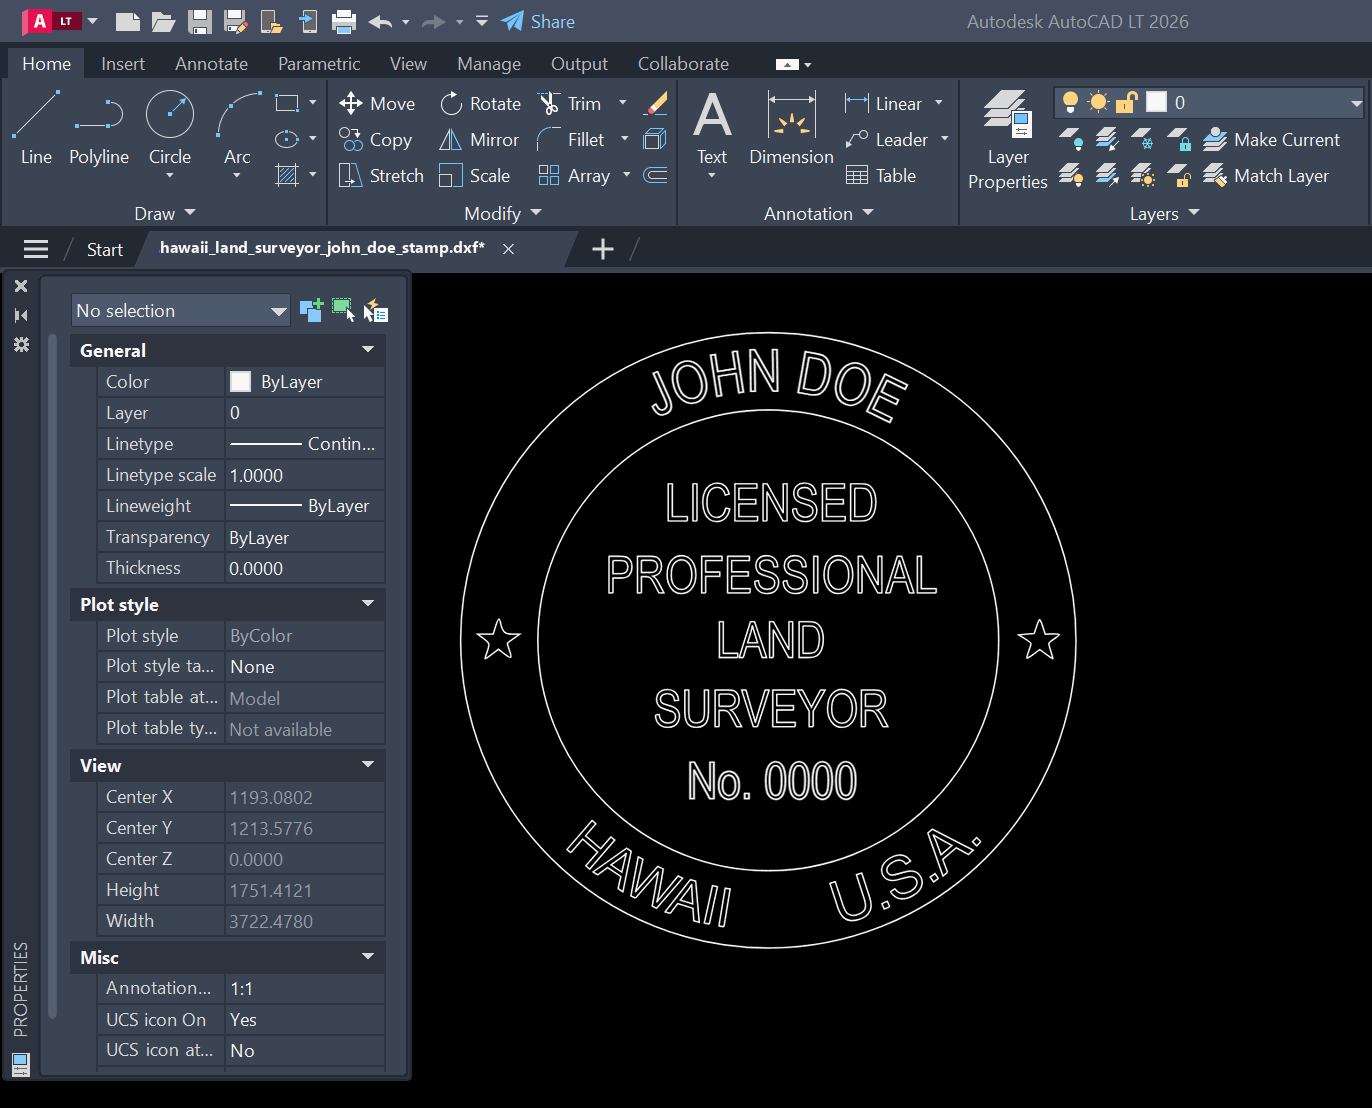1372x1108 pixels.
Task: Click the Mirror tool
Action: click(x=479, y=139)
